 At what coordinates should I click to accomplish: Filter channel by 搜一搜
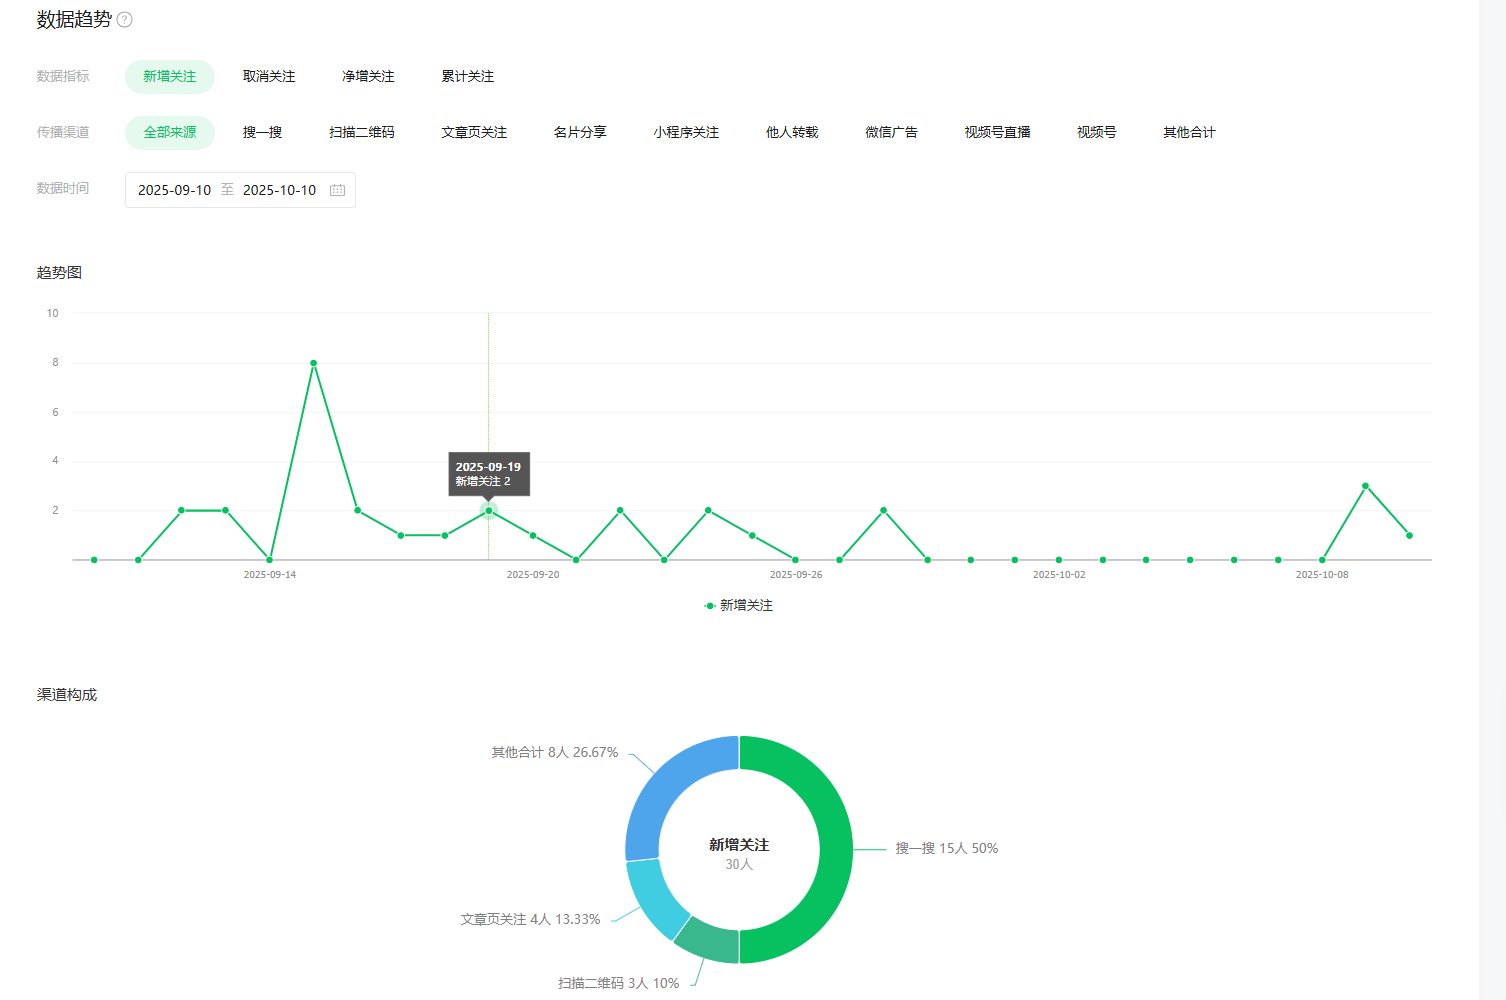(x=262, y=133)
